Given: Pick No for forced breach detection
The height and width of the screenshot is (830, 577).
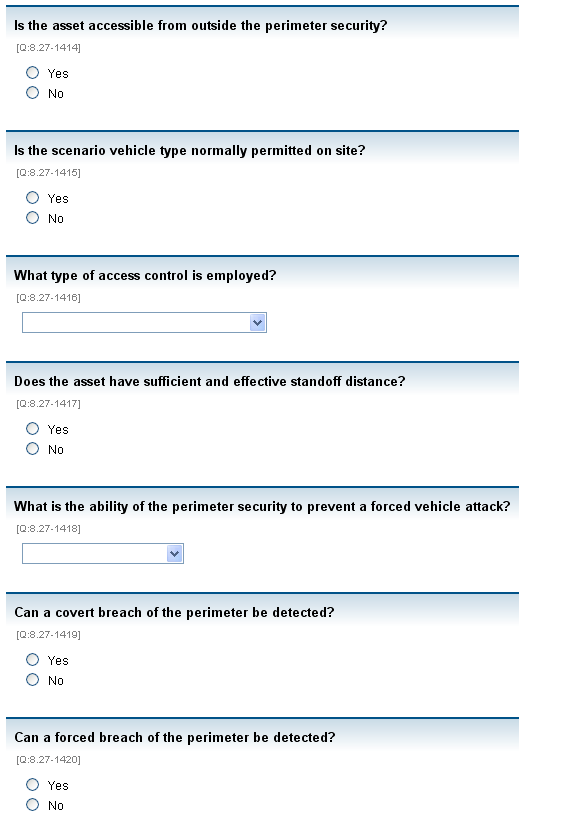Looking at the screenshot, I should coord(33,804).
